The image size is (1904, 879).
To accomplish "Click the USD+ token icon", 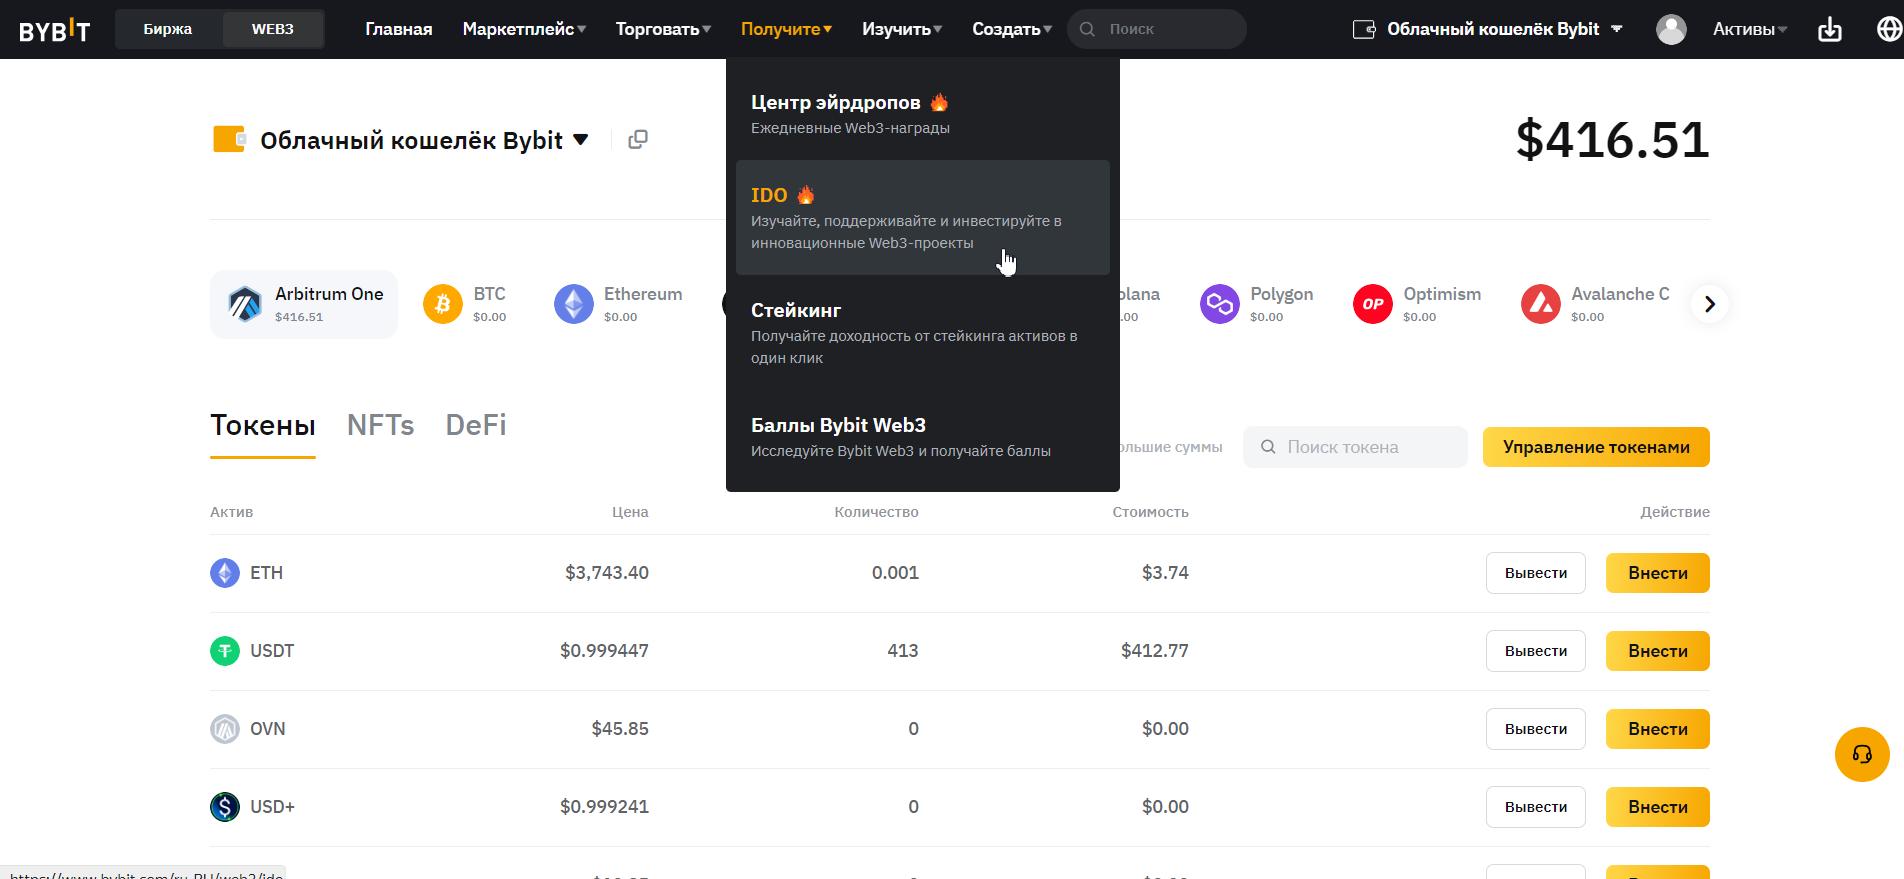I will click(225, 807).
